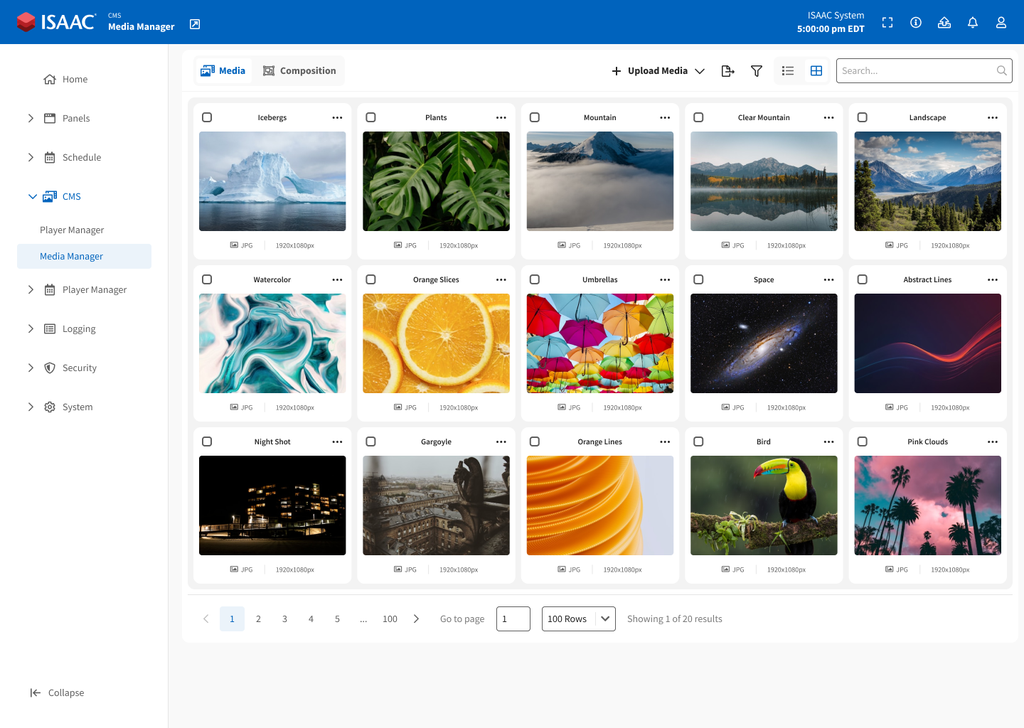Image resolution: width=1024 pixels, height=728 pixels.
Task: Select the Media tab
Action: pyautogui.click(x=222, y=71)
